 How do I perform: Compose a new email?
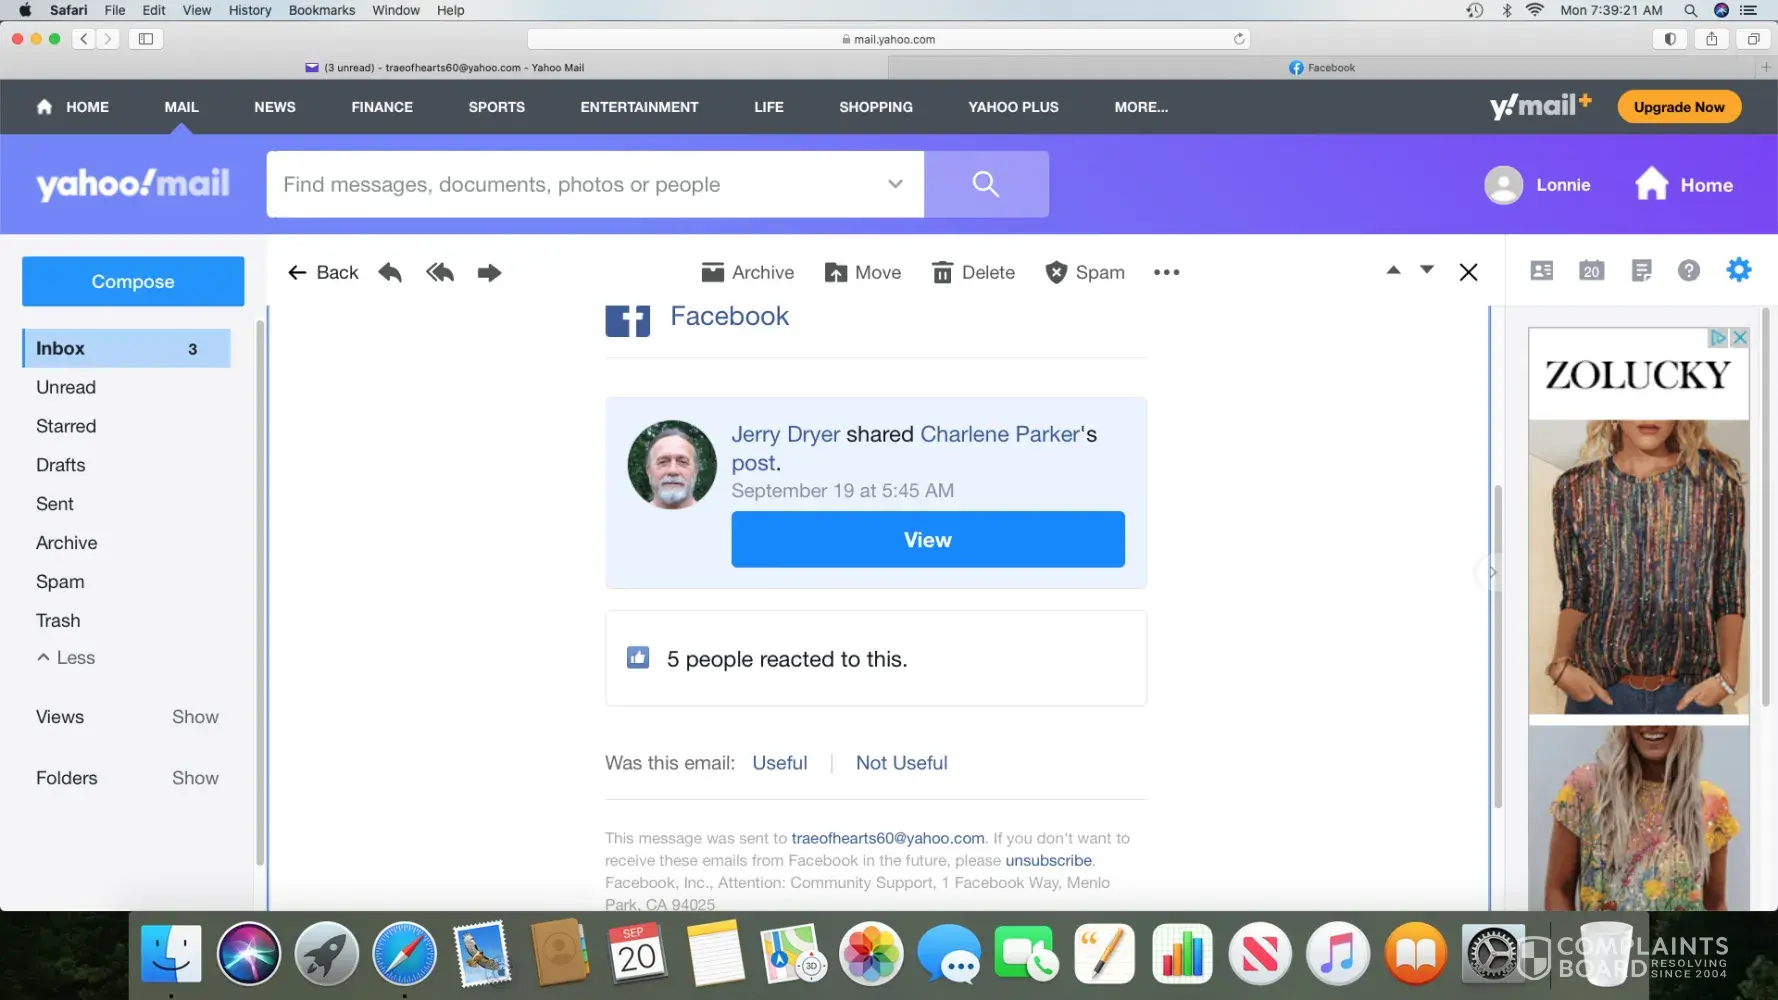pyautogui.click(x=133, y=281)
